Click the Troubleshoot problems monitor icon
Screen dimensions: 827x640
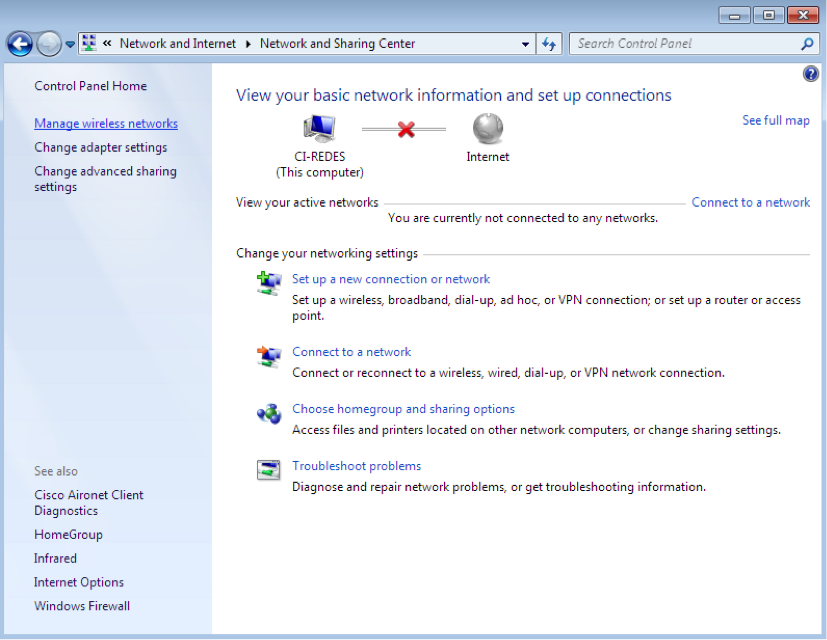click(268, 470)
